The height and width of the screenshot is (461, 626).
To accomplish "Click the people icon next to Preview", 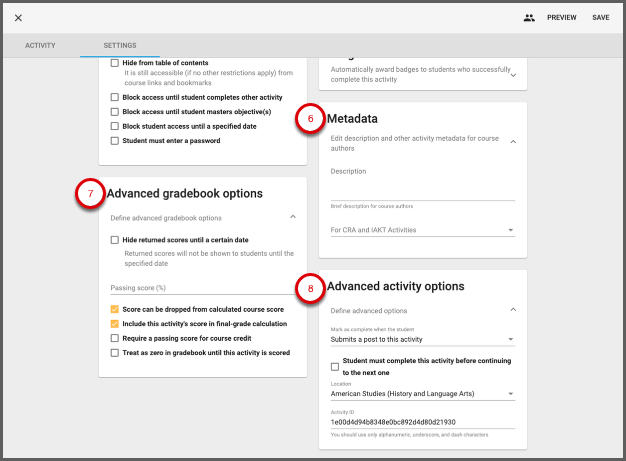I will point(529,18).
